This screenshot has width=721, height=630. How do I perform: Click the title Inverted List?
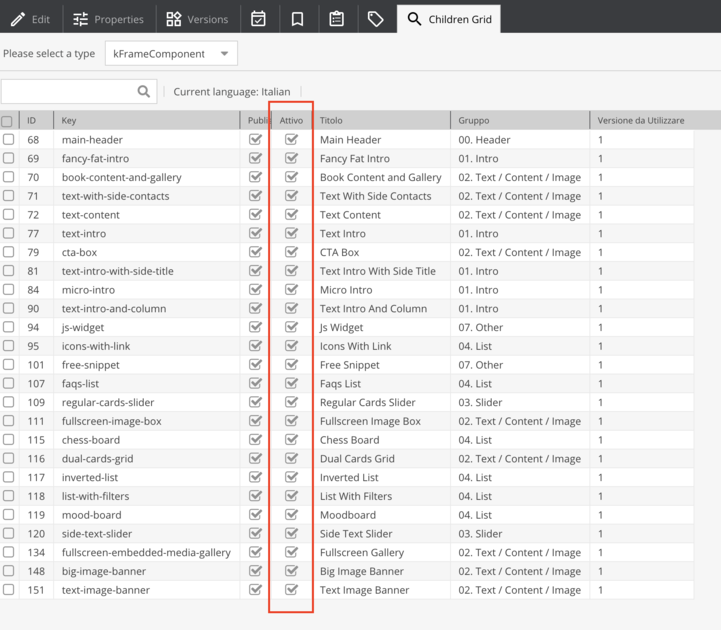349,477
